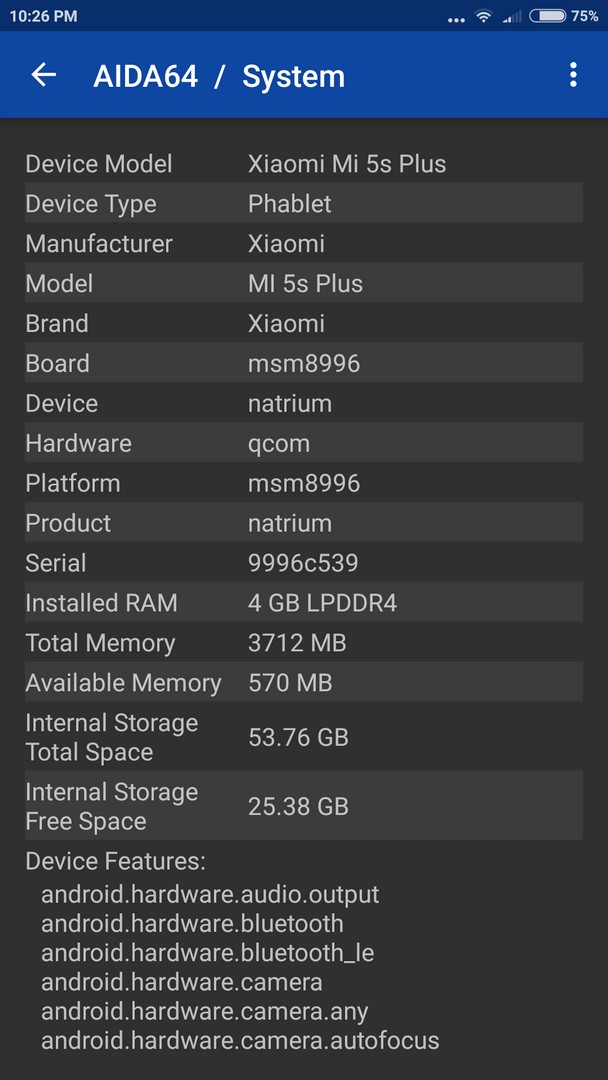
Task: Tap the battery indicator icon
Action: [548, 16]
